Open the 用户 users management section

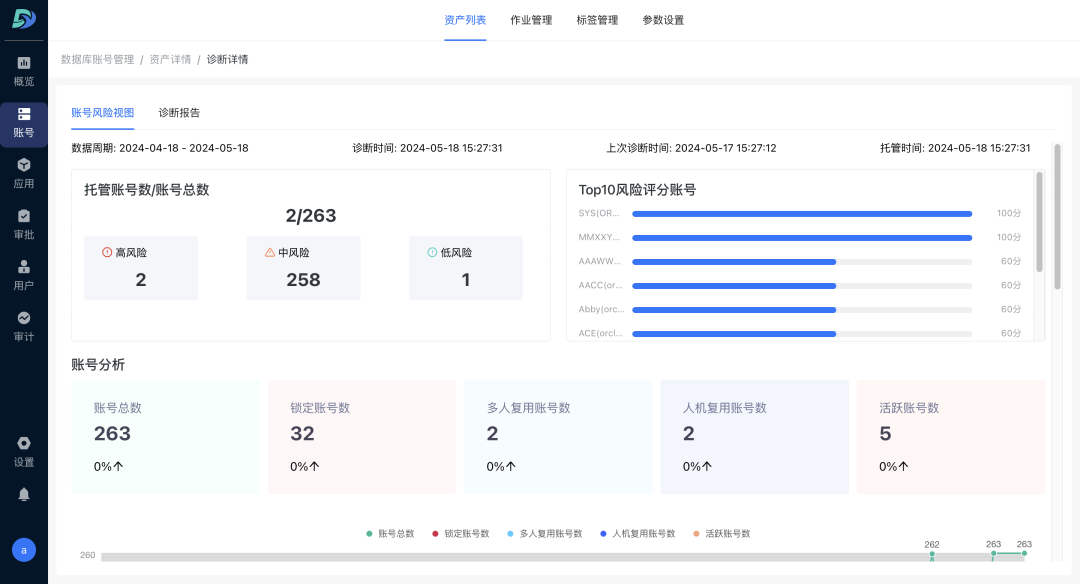point(23,273)
